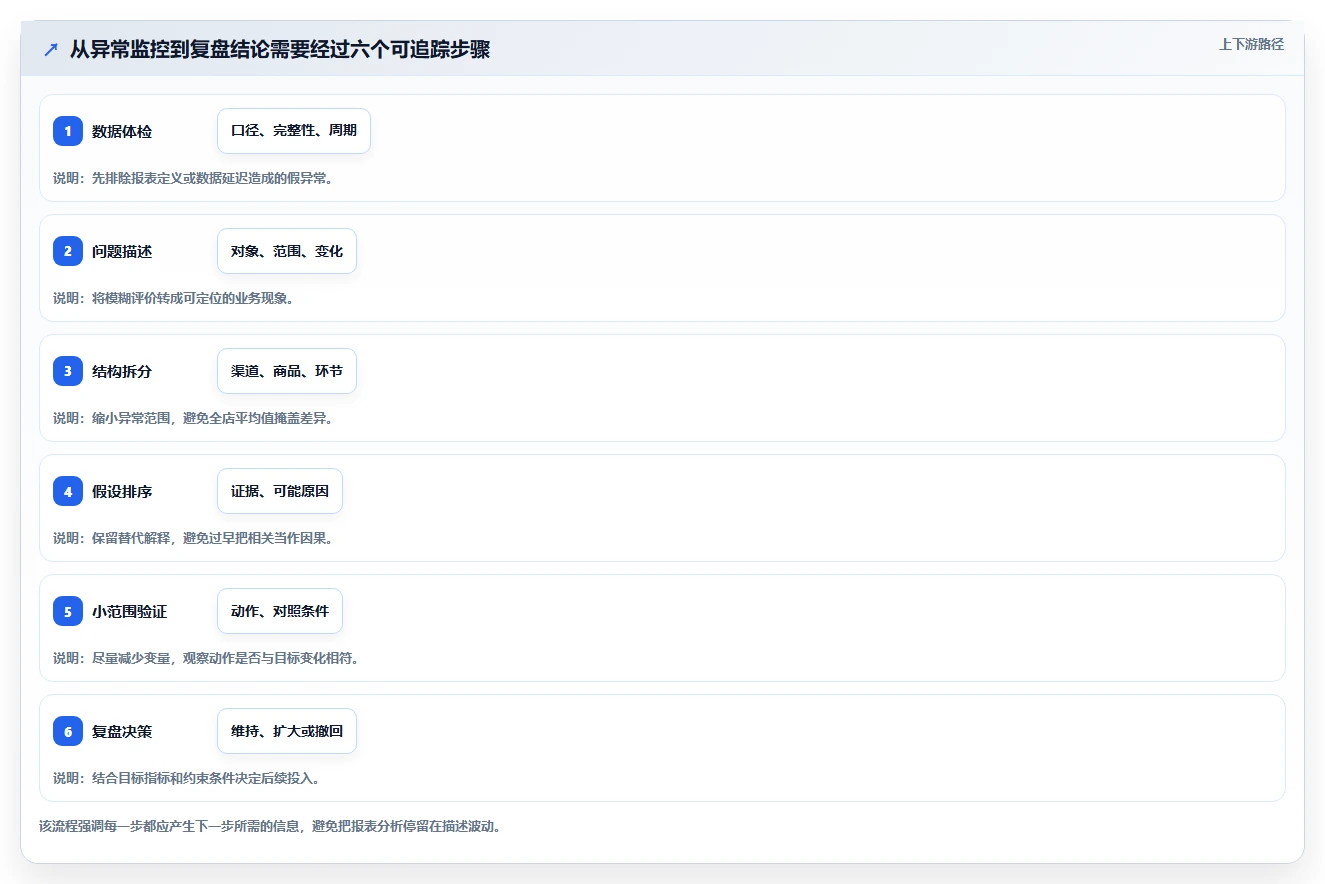Click the step 6 number badge

[68, 731]
